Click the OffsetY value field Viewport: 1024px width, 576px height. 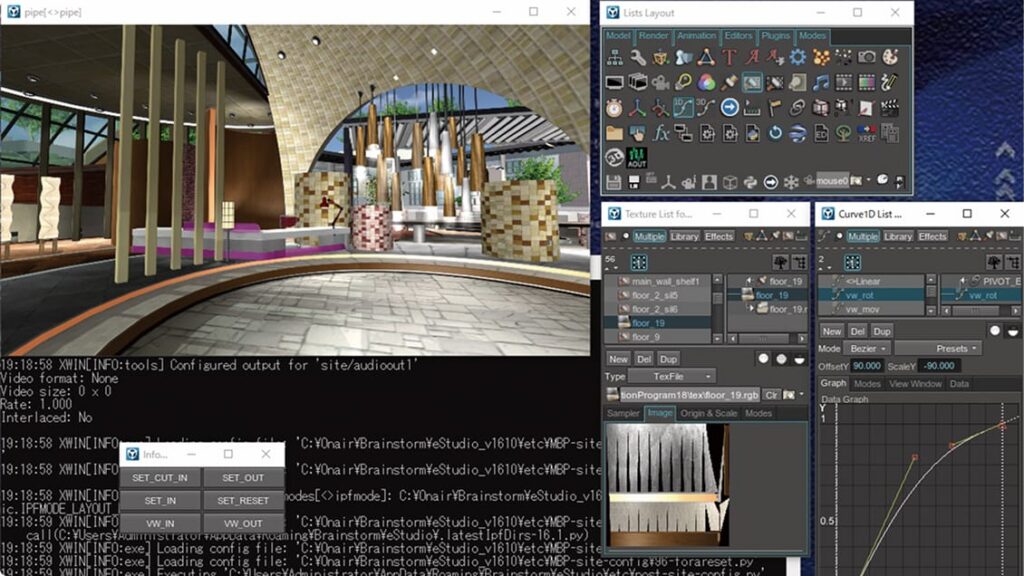[866, 366]
